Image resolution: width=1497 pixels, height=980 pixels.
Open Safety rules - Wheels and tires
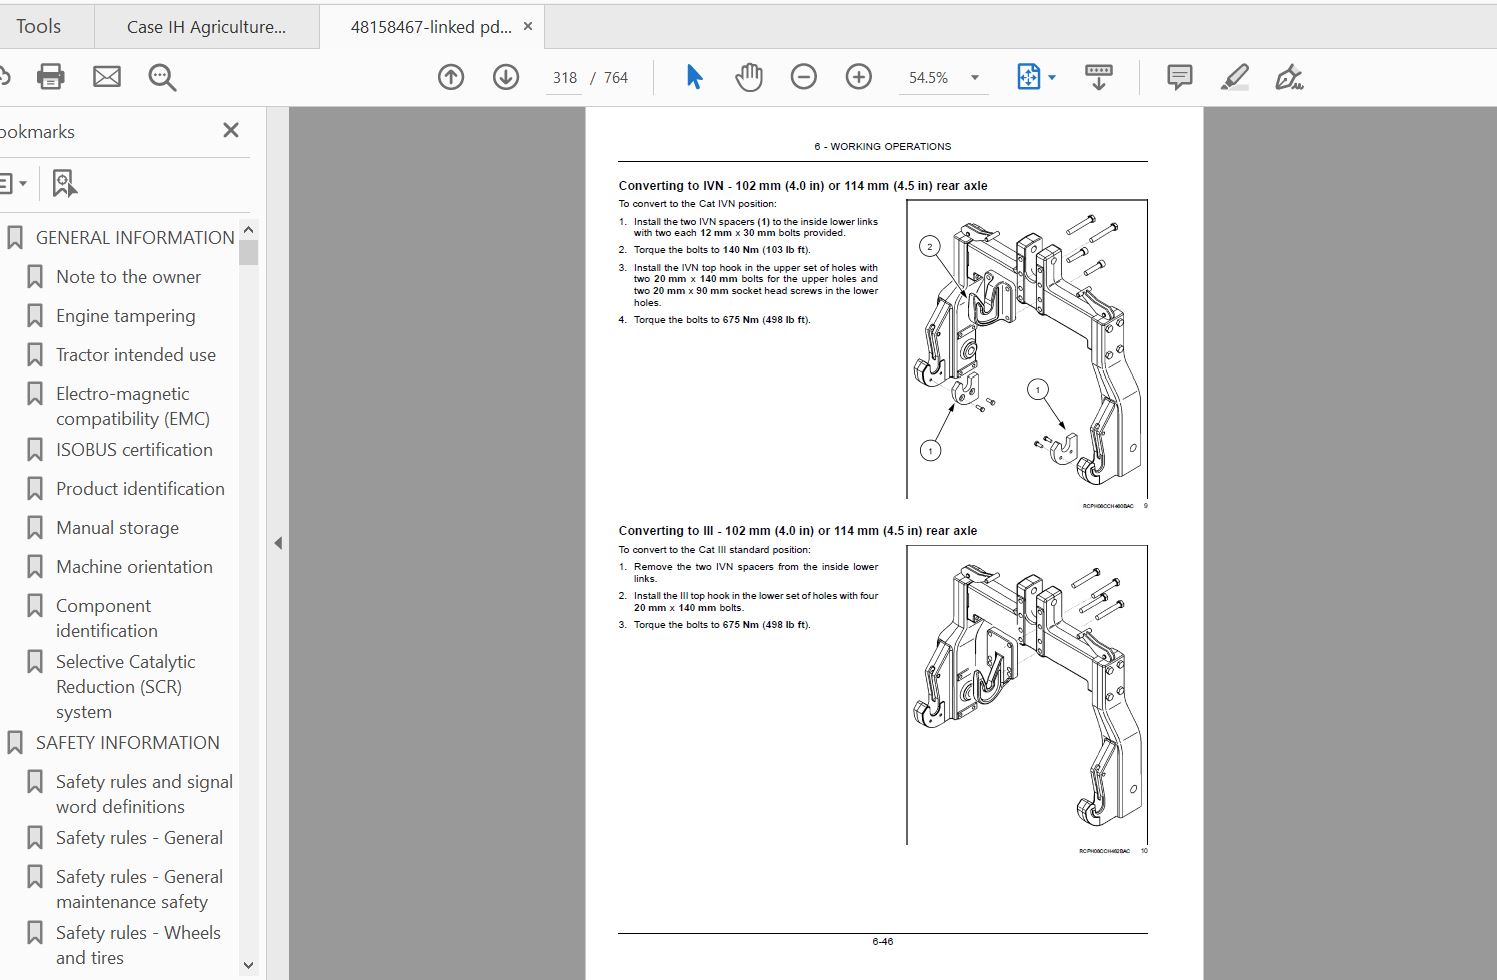click(138, 945)
